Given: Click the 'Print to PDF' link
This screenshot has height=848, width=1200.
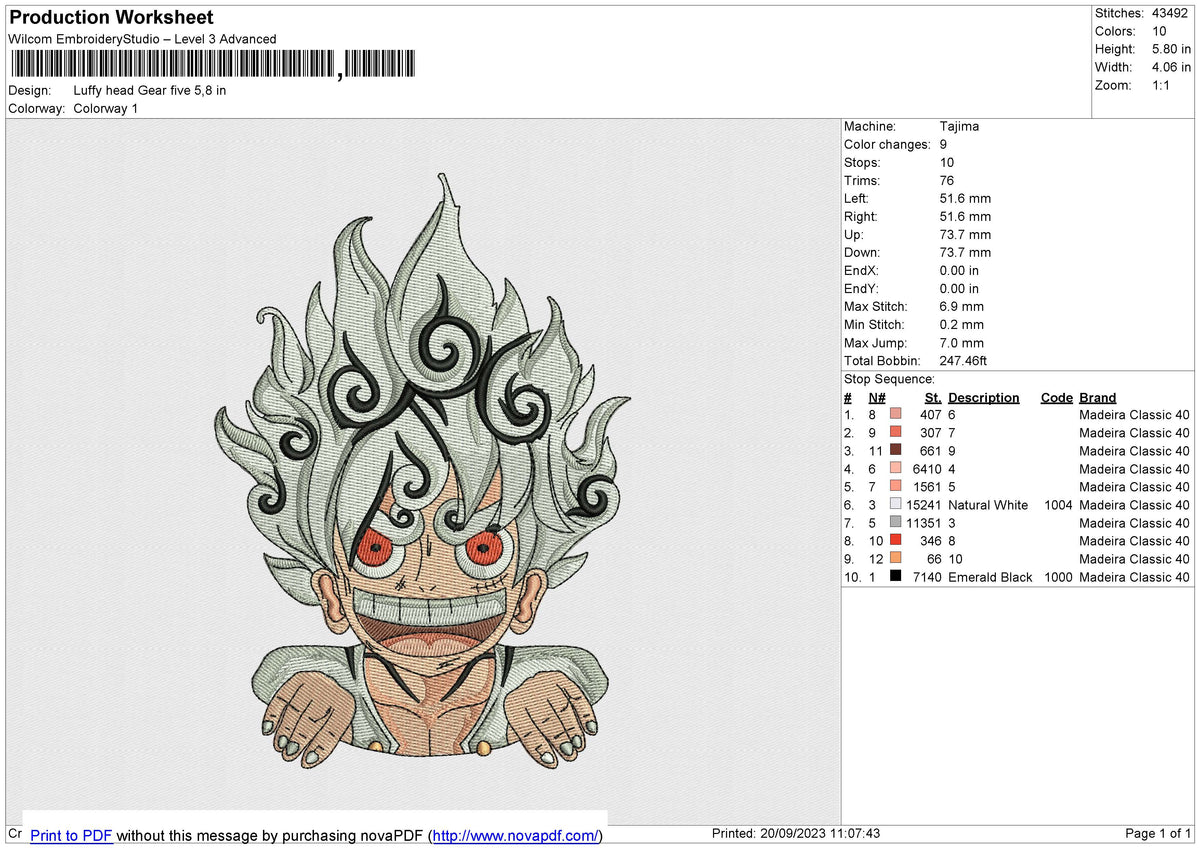Looking at the screenshot, I should click(71, 835).
